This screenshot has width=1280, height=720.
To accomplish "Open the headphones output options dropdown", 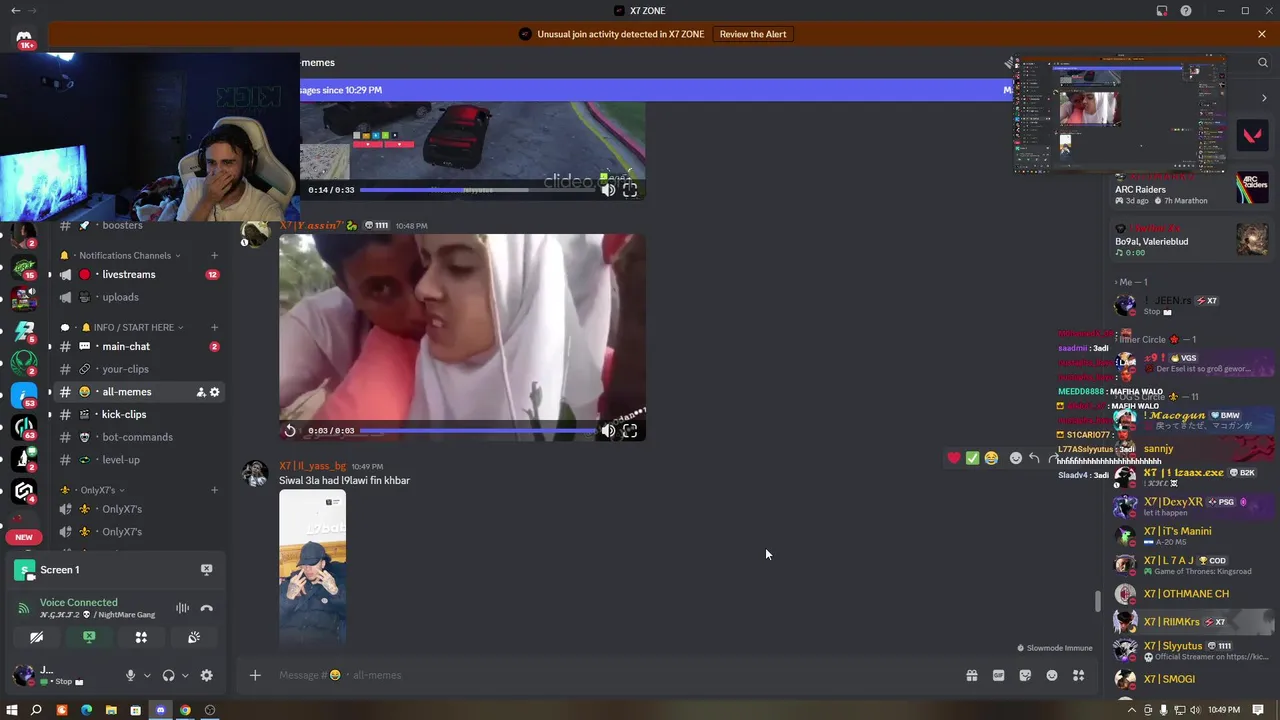I will tap(185, 675).
